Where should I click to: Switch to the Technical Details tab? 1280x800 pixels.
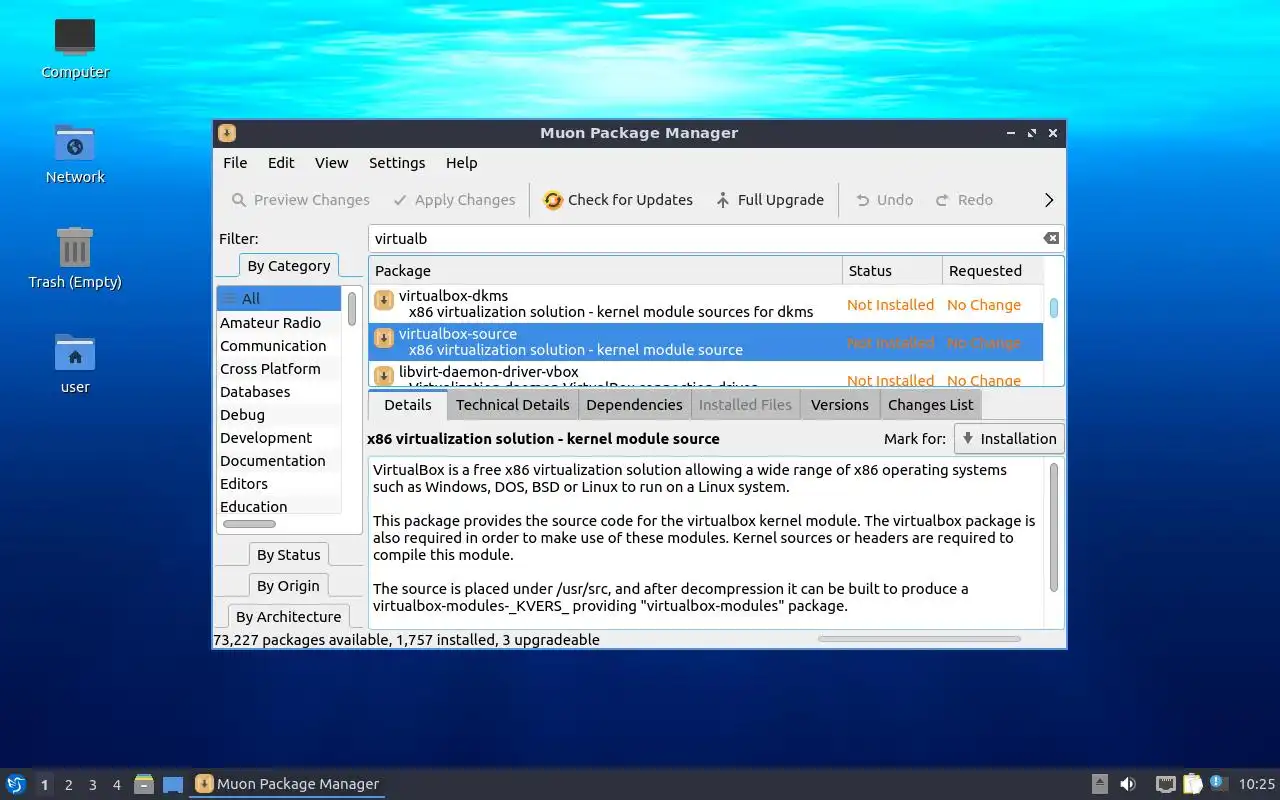point(512,404)
